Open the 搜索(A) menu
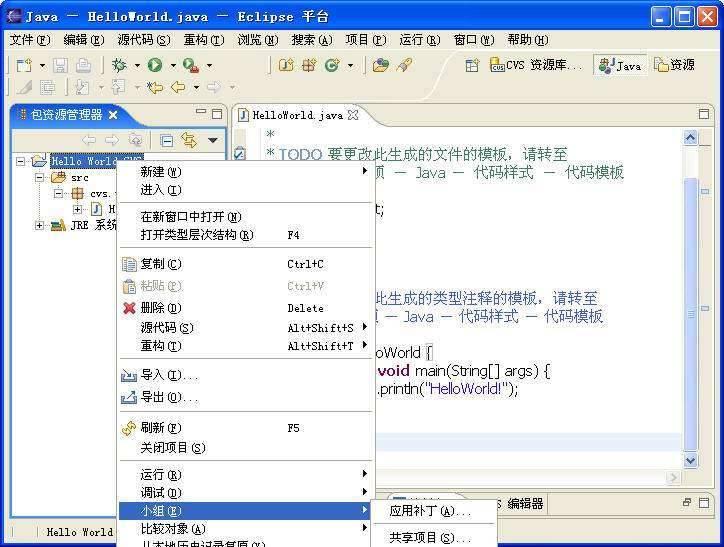Viewport: 724px width, 547px height. point(312,40)
